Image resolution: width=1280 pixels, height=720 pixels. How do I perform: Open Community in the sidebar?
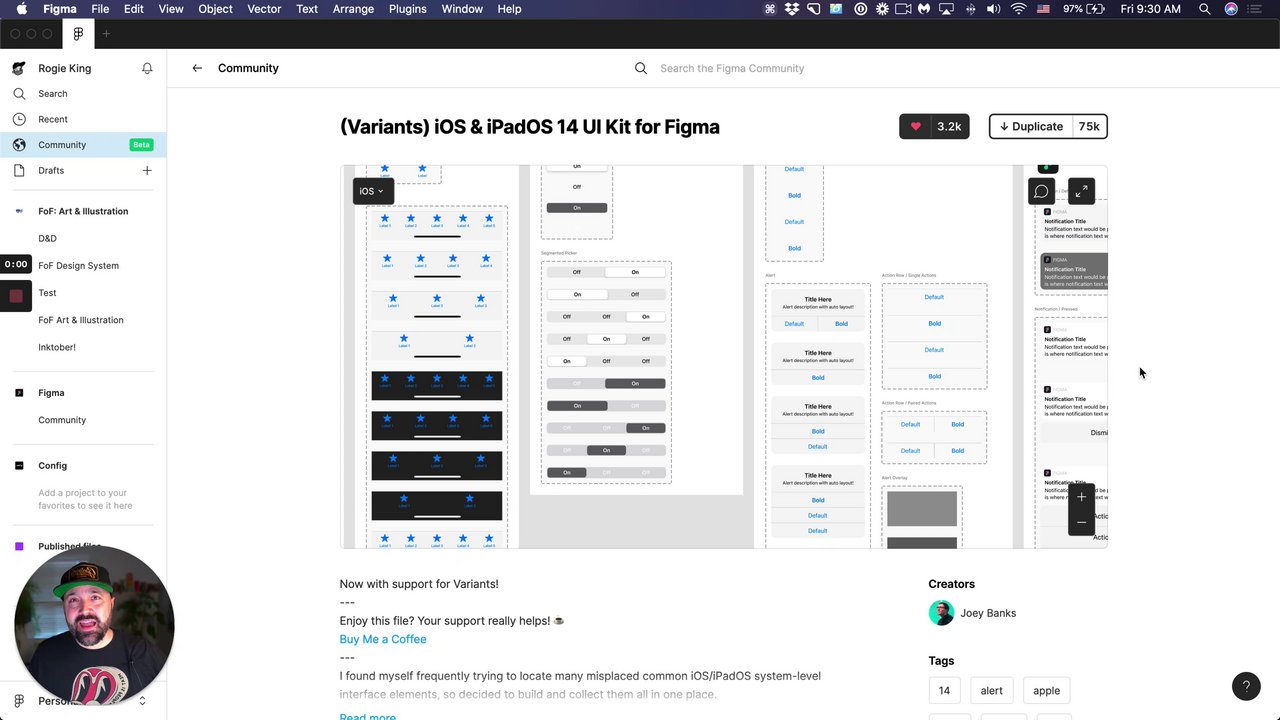click(83, 145)
